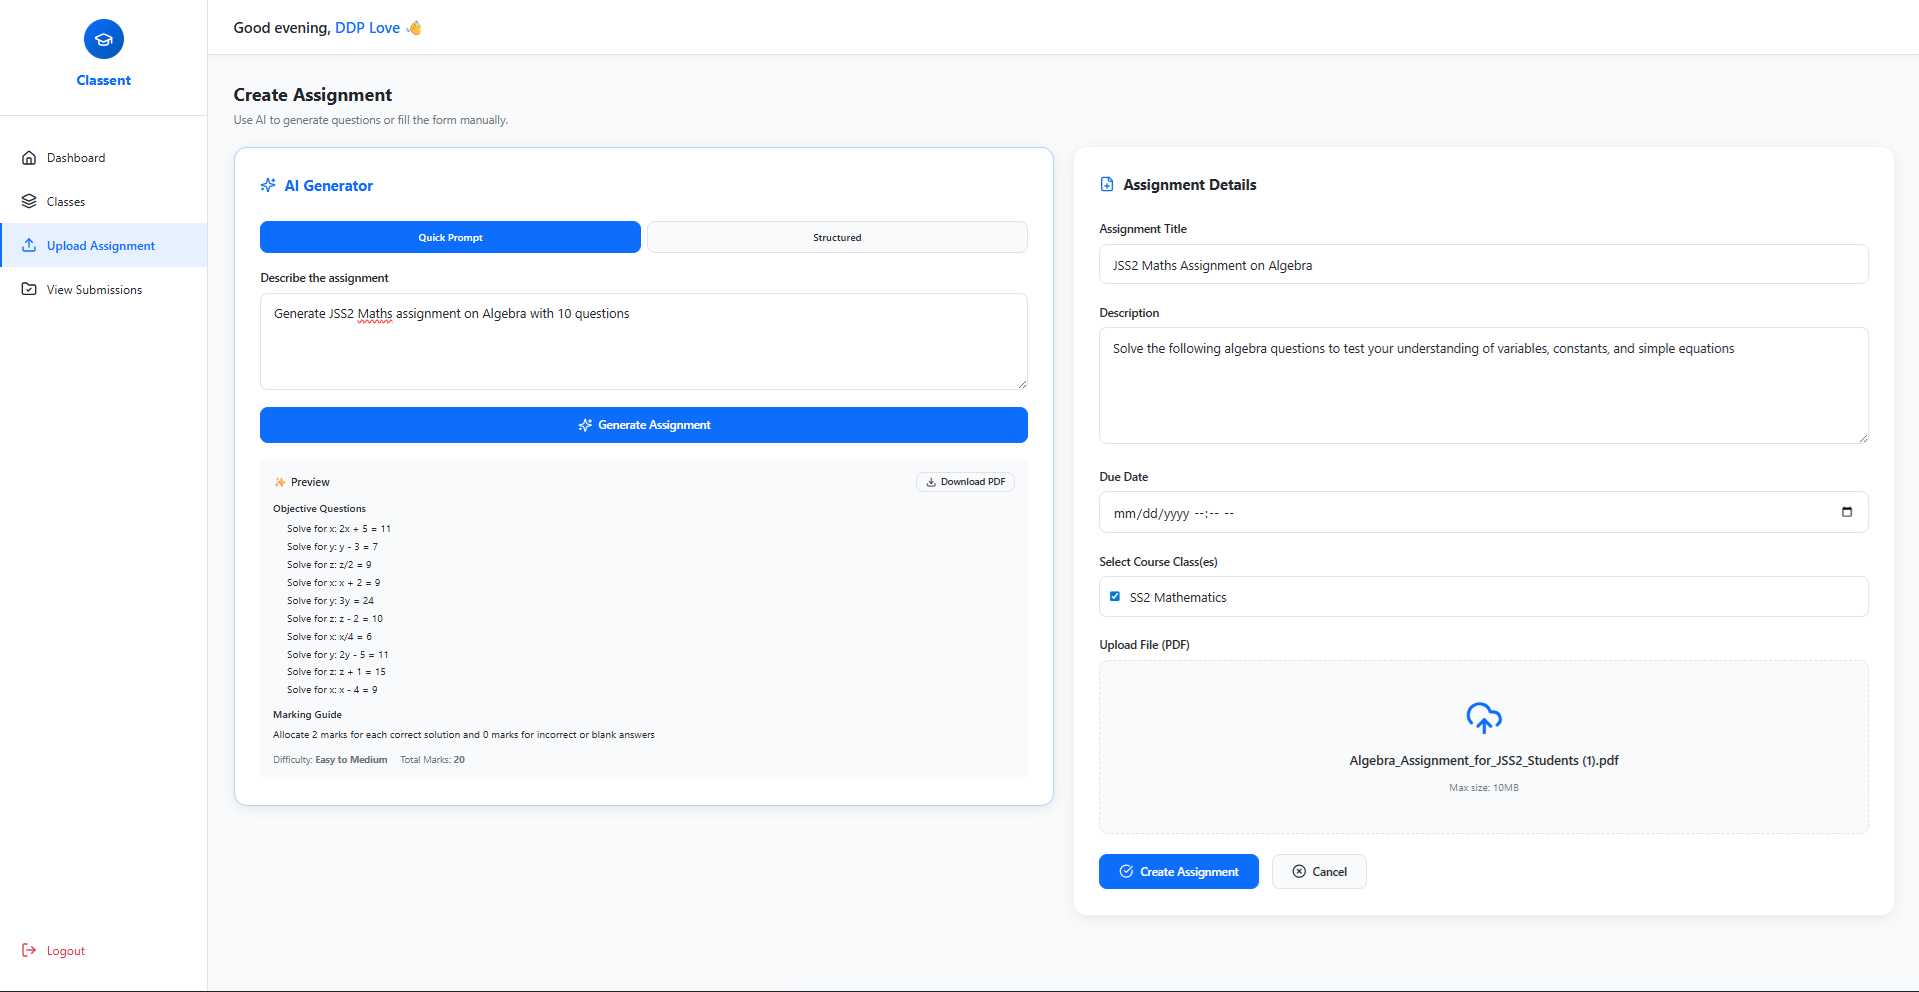The width and height of the screenshot is (1919, 992).
Task: Go to Classes in the sidebar
Action: pyautogui.click(x=104, y=202)
